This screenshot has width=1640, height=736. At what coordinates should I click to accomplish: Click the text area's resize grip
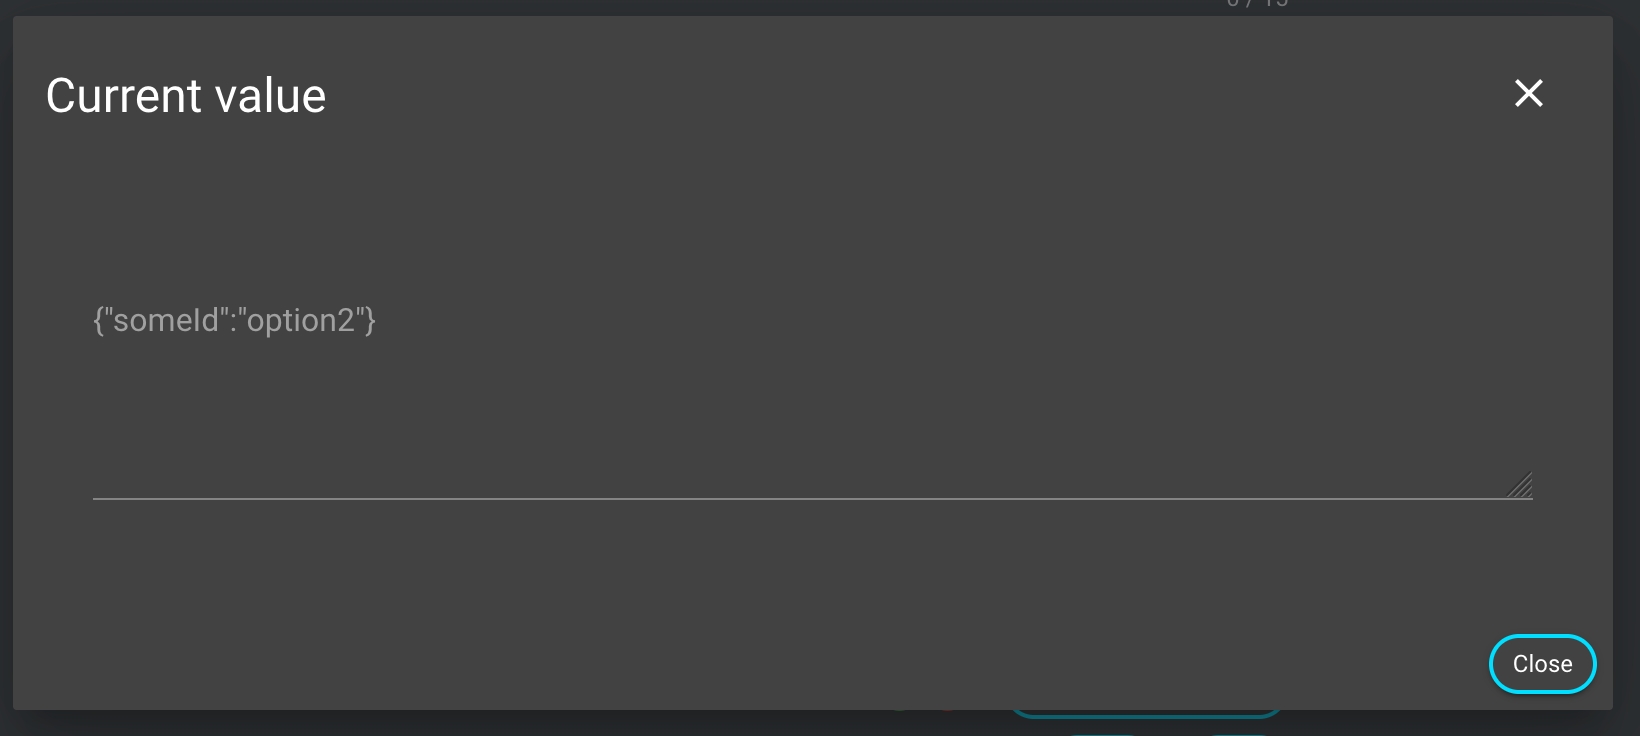[1520, 486]
